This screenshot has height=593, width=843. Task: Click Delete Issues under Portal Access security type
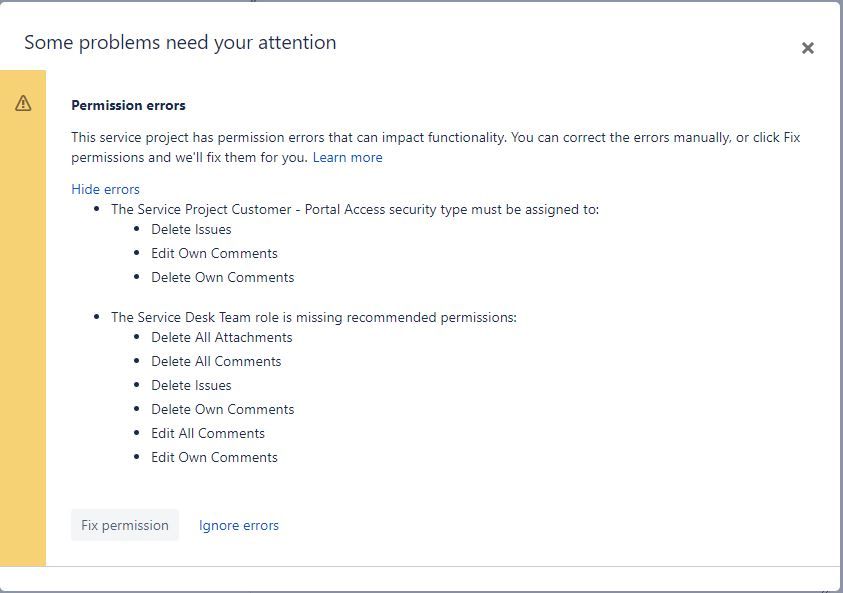tap(191, 230)
